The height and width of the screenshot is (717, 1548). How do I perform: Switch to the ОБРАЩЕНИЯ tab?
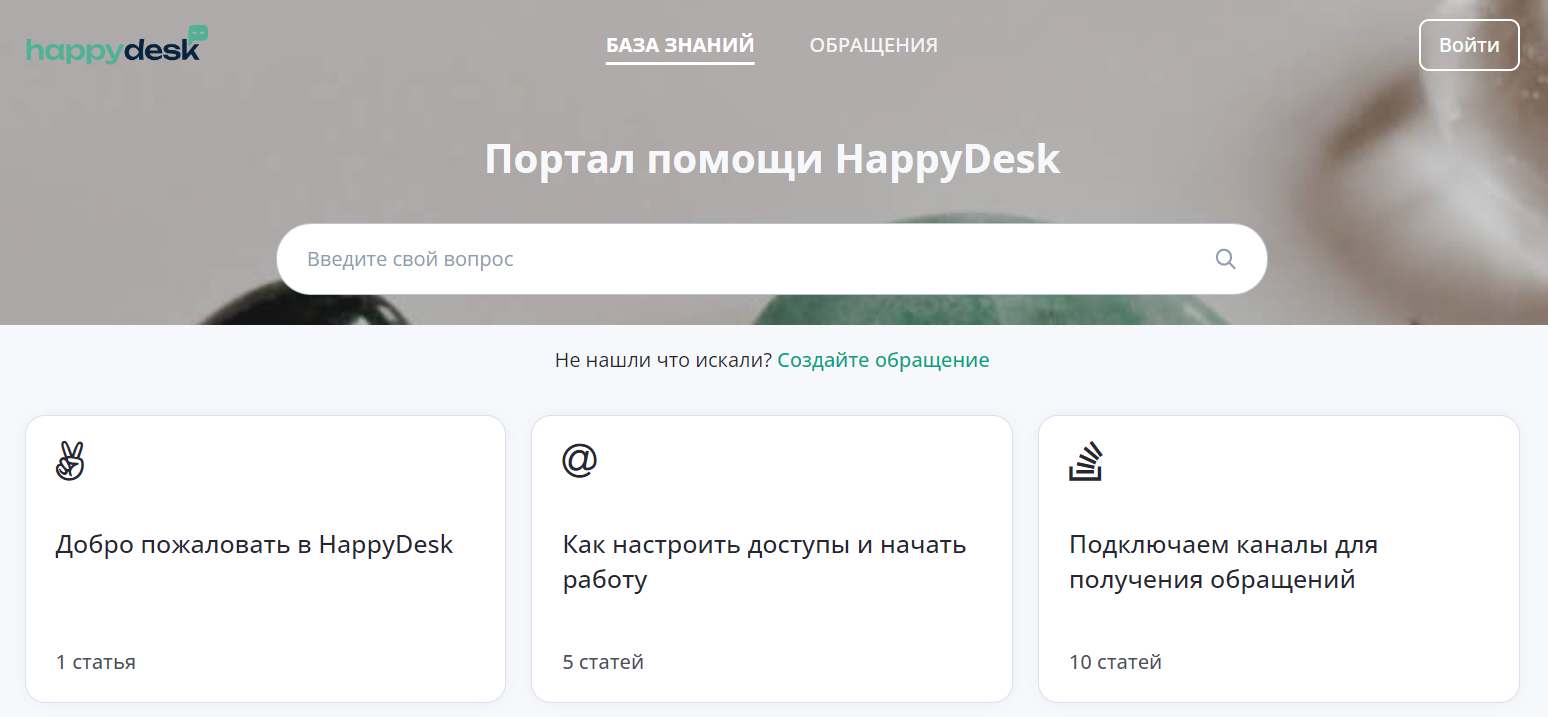pos(873,45)
